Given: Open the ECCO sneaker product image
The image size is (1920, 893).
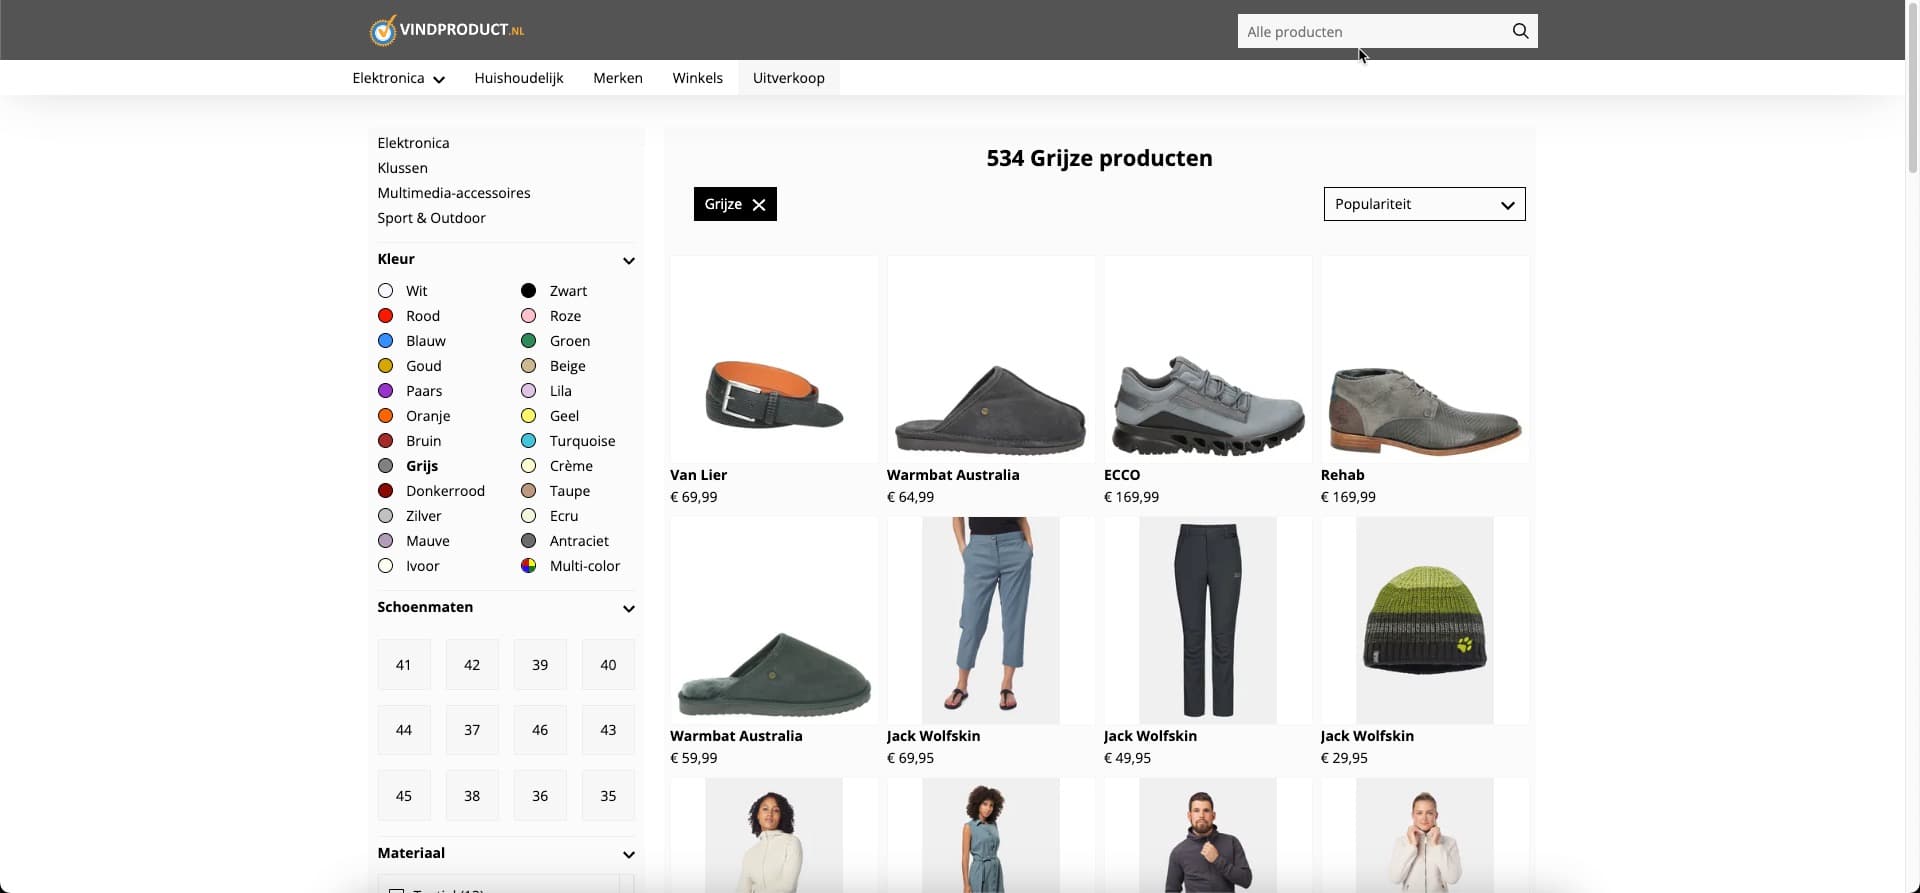Looking at the screenshot, I should [1208, 360].
